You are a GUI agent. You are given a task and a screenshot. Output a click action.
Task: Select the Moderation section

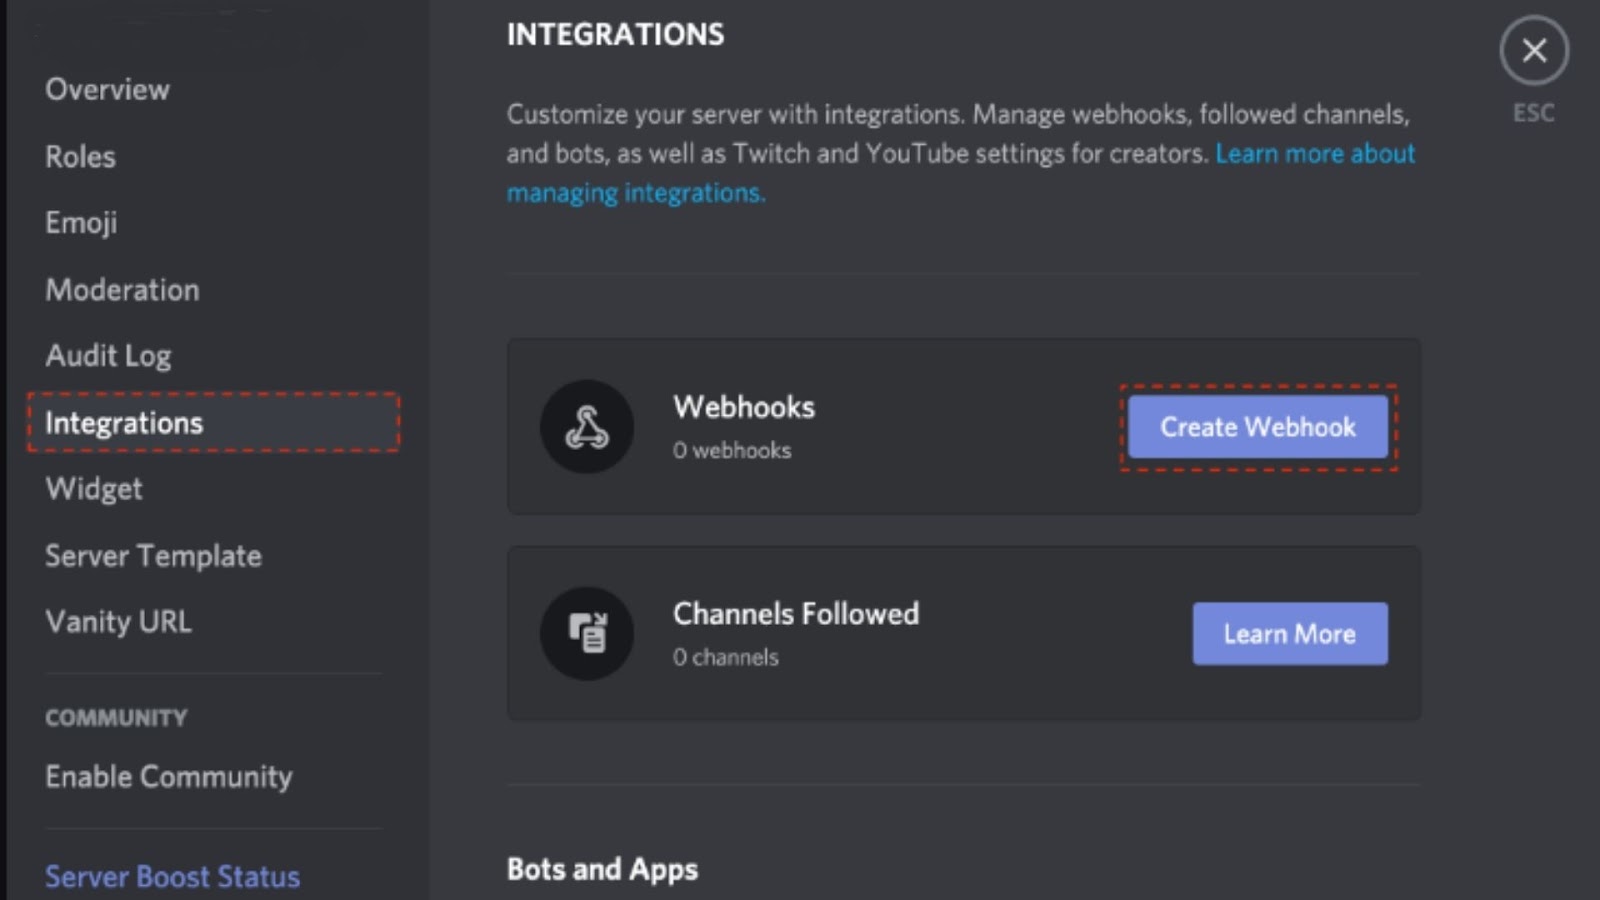122,289
